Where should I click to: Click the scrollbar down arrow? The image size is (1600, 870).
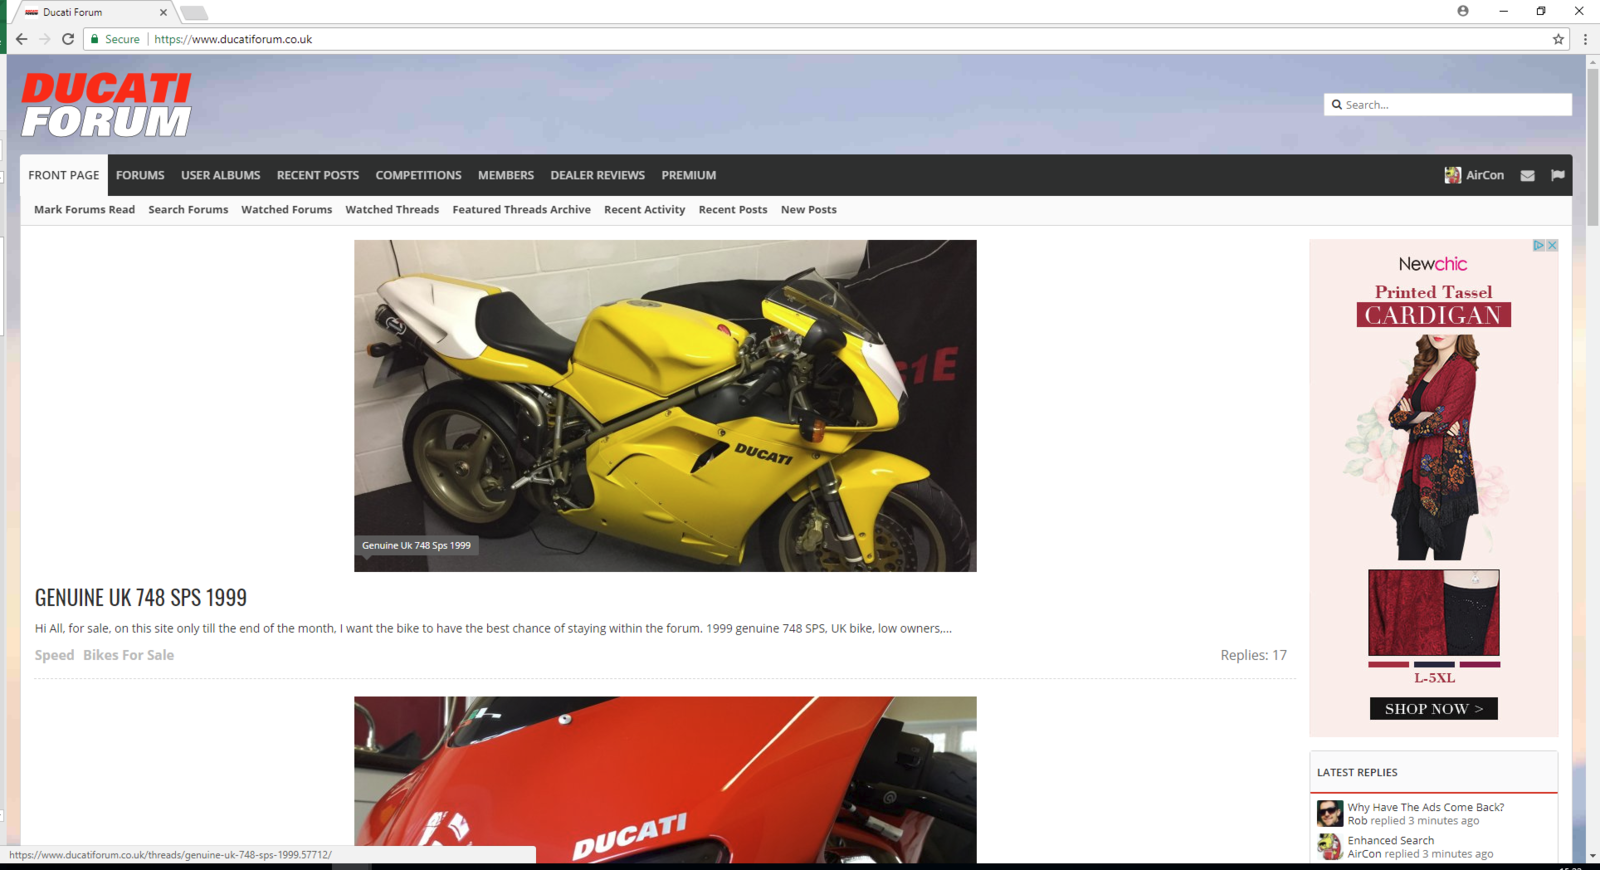[x=1593, y=856]
